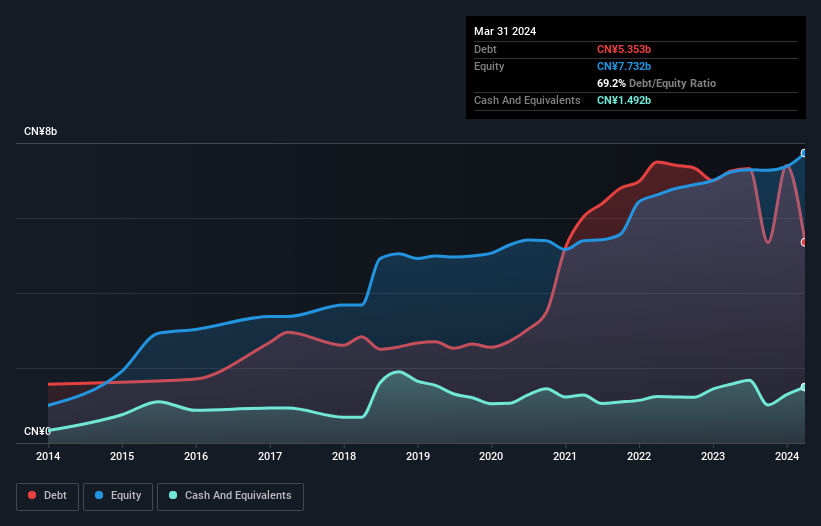Click the CN¥1.492b cash value

tap(624, 100)
